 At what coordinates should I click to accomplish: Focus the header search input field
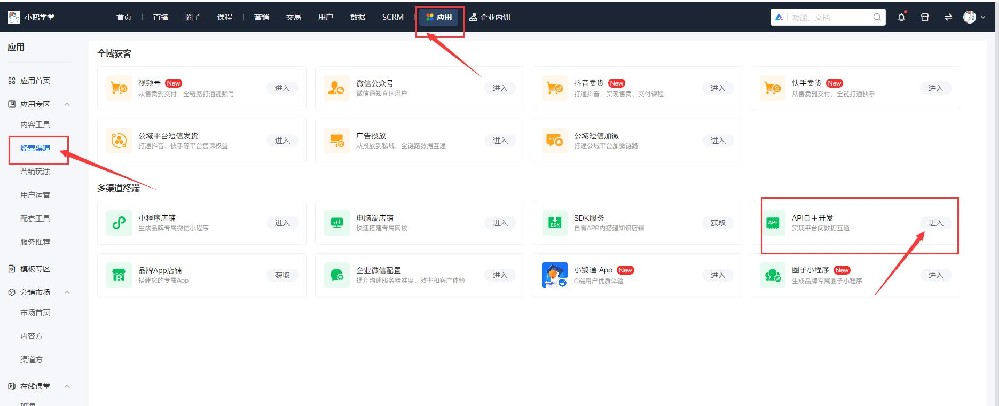830,17
